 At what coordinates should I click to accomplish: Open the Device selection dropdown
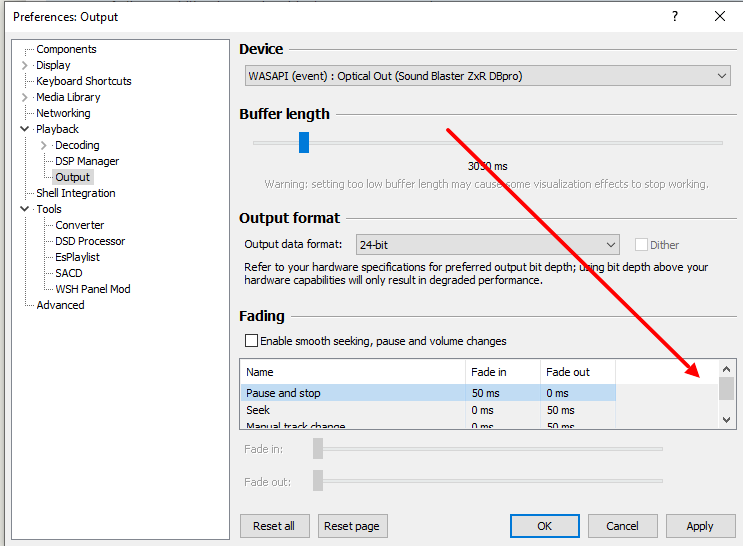click(x=487, y=76)
